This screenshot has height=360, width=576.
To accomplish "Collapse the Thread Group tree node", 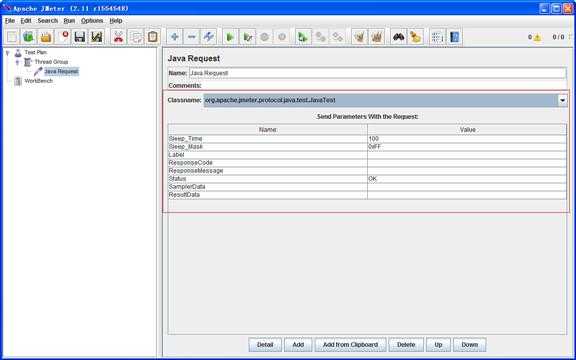I will pyautogui.click(x=17, y=62).
